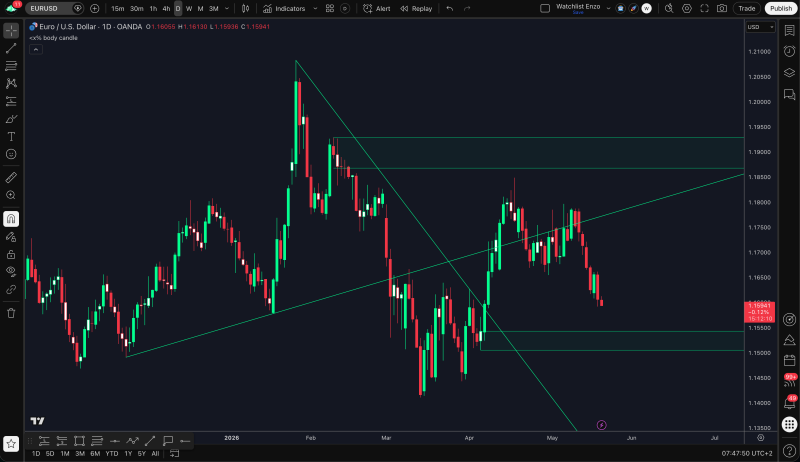
Task: Open the alerts clock panel icon
Action: coord(789,51)
